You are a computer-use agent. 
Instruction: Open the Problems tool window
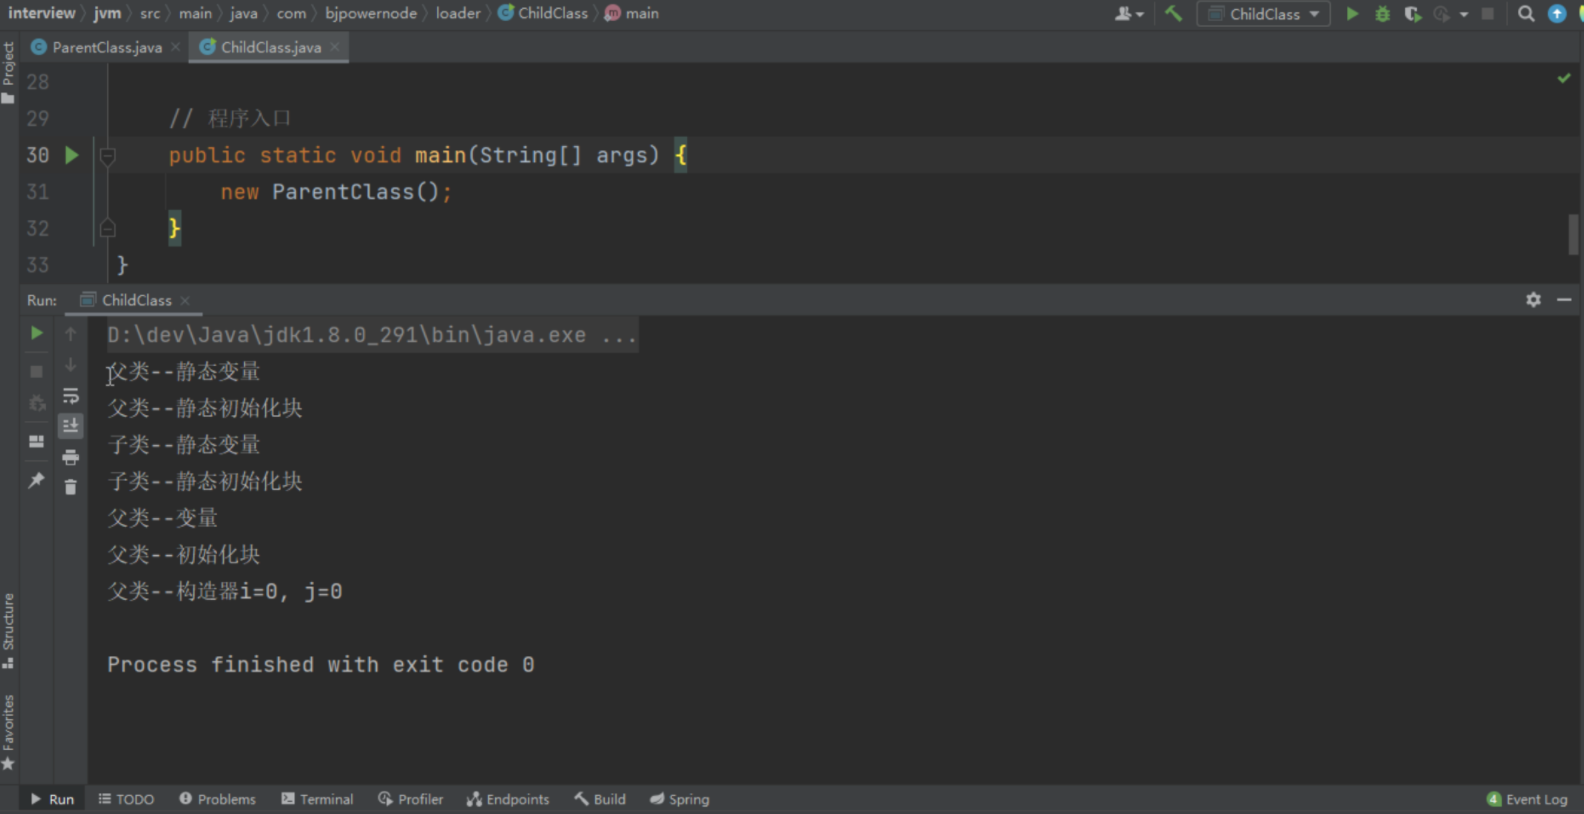click(217, 799)
